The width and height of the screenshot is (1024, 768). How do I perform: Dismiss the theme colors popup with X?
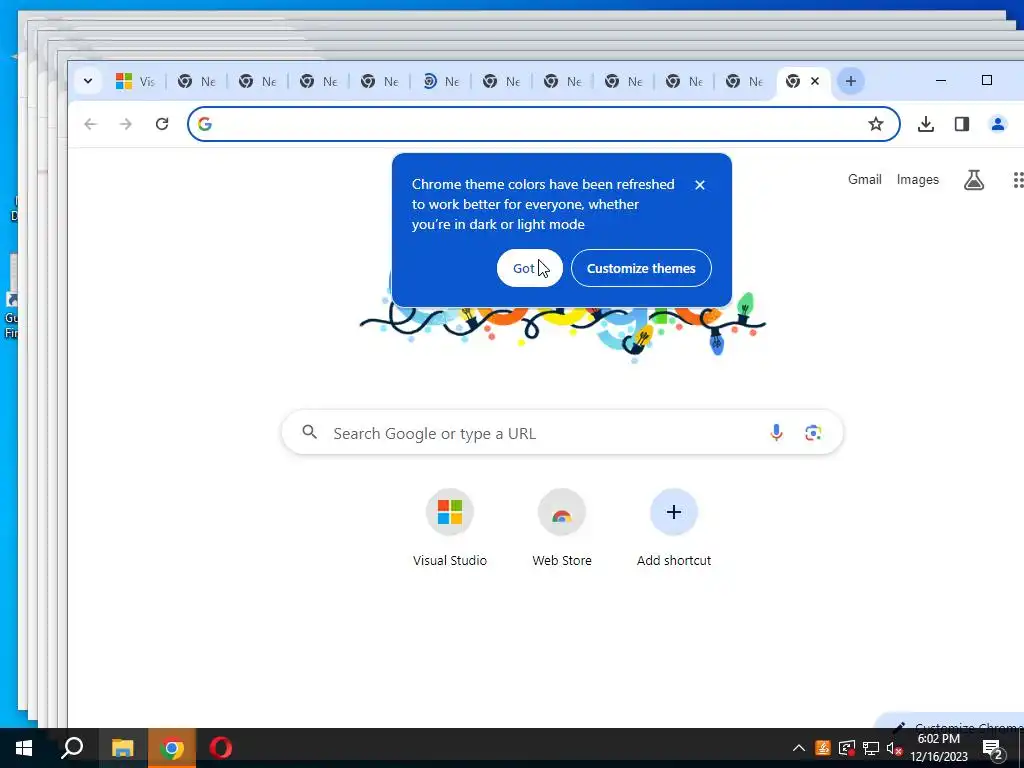699,185
